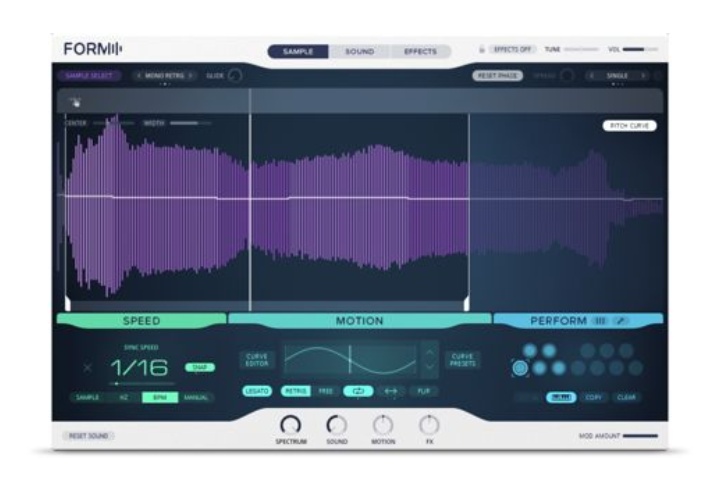Click the 1/16 sync speed value

point(139,367)
